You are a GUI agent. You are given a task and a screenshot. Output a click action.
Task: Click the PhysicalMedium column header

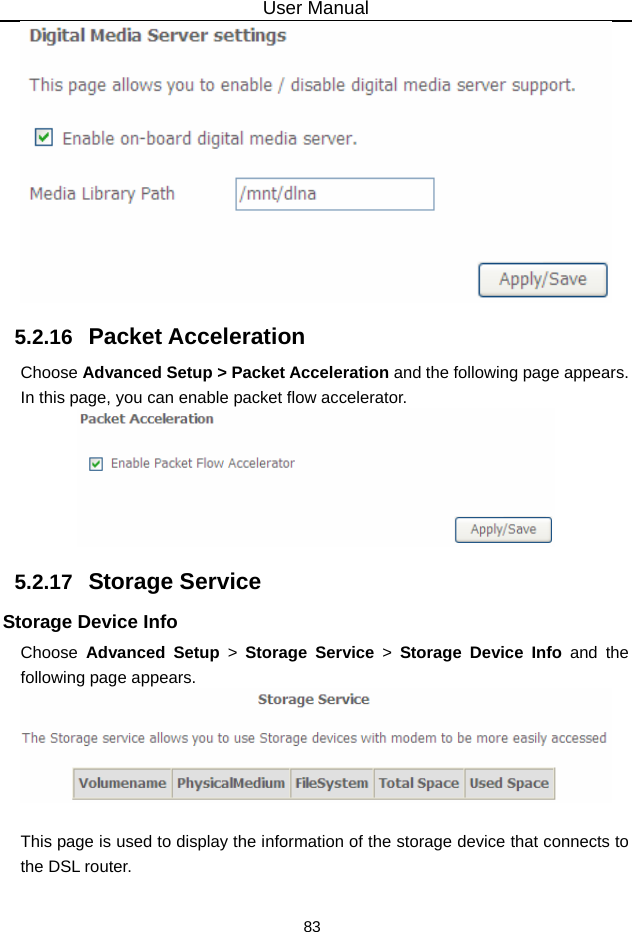pos(231,783)
